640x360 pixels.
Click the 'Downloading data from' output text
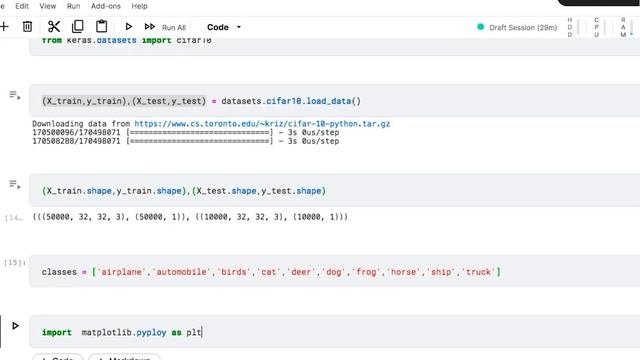pos(81,124)
